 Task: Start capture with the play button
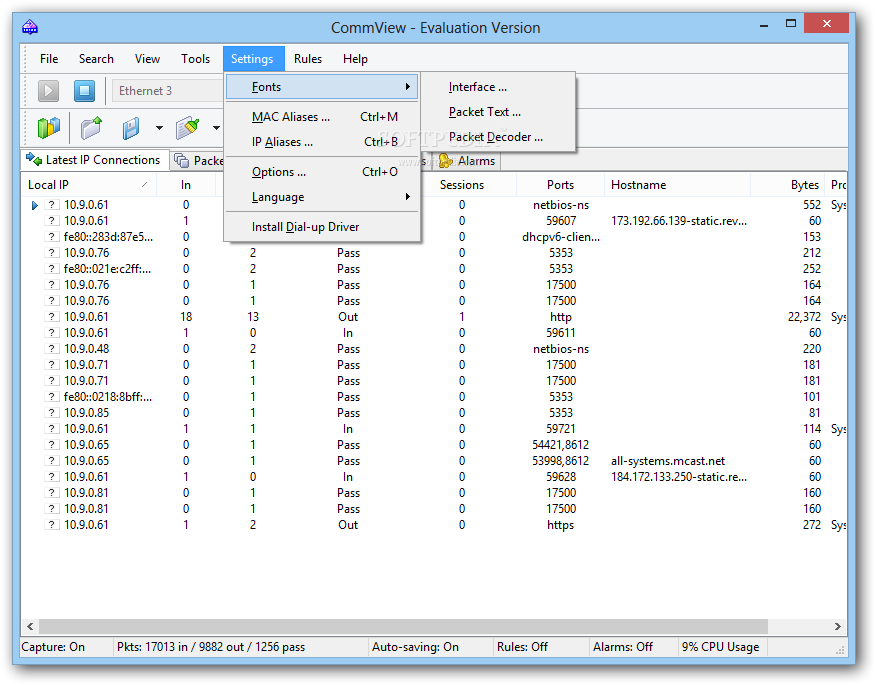(x=49, y=91)
